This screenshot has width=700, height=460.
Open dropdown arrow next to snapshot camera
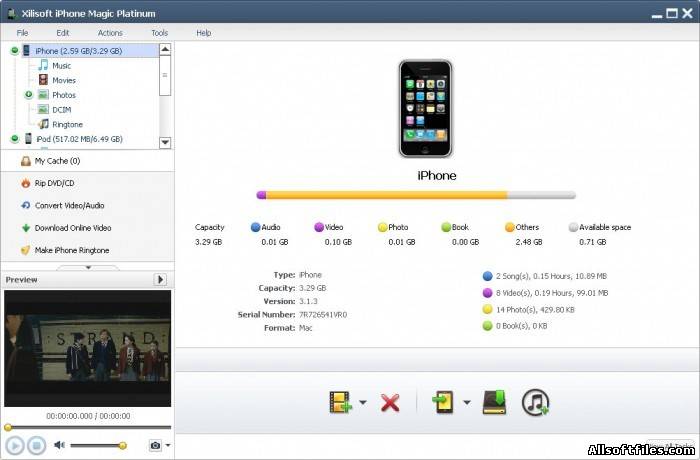point(168,445)
